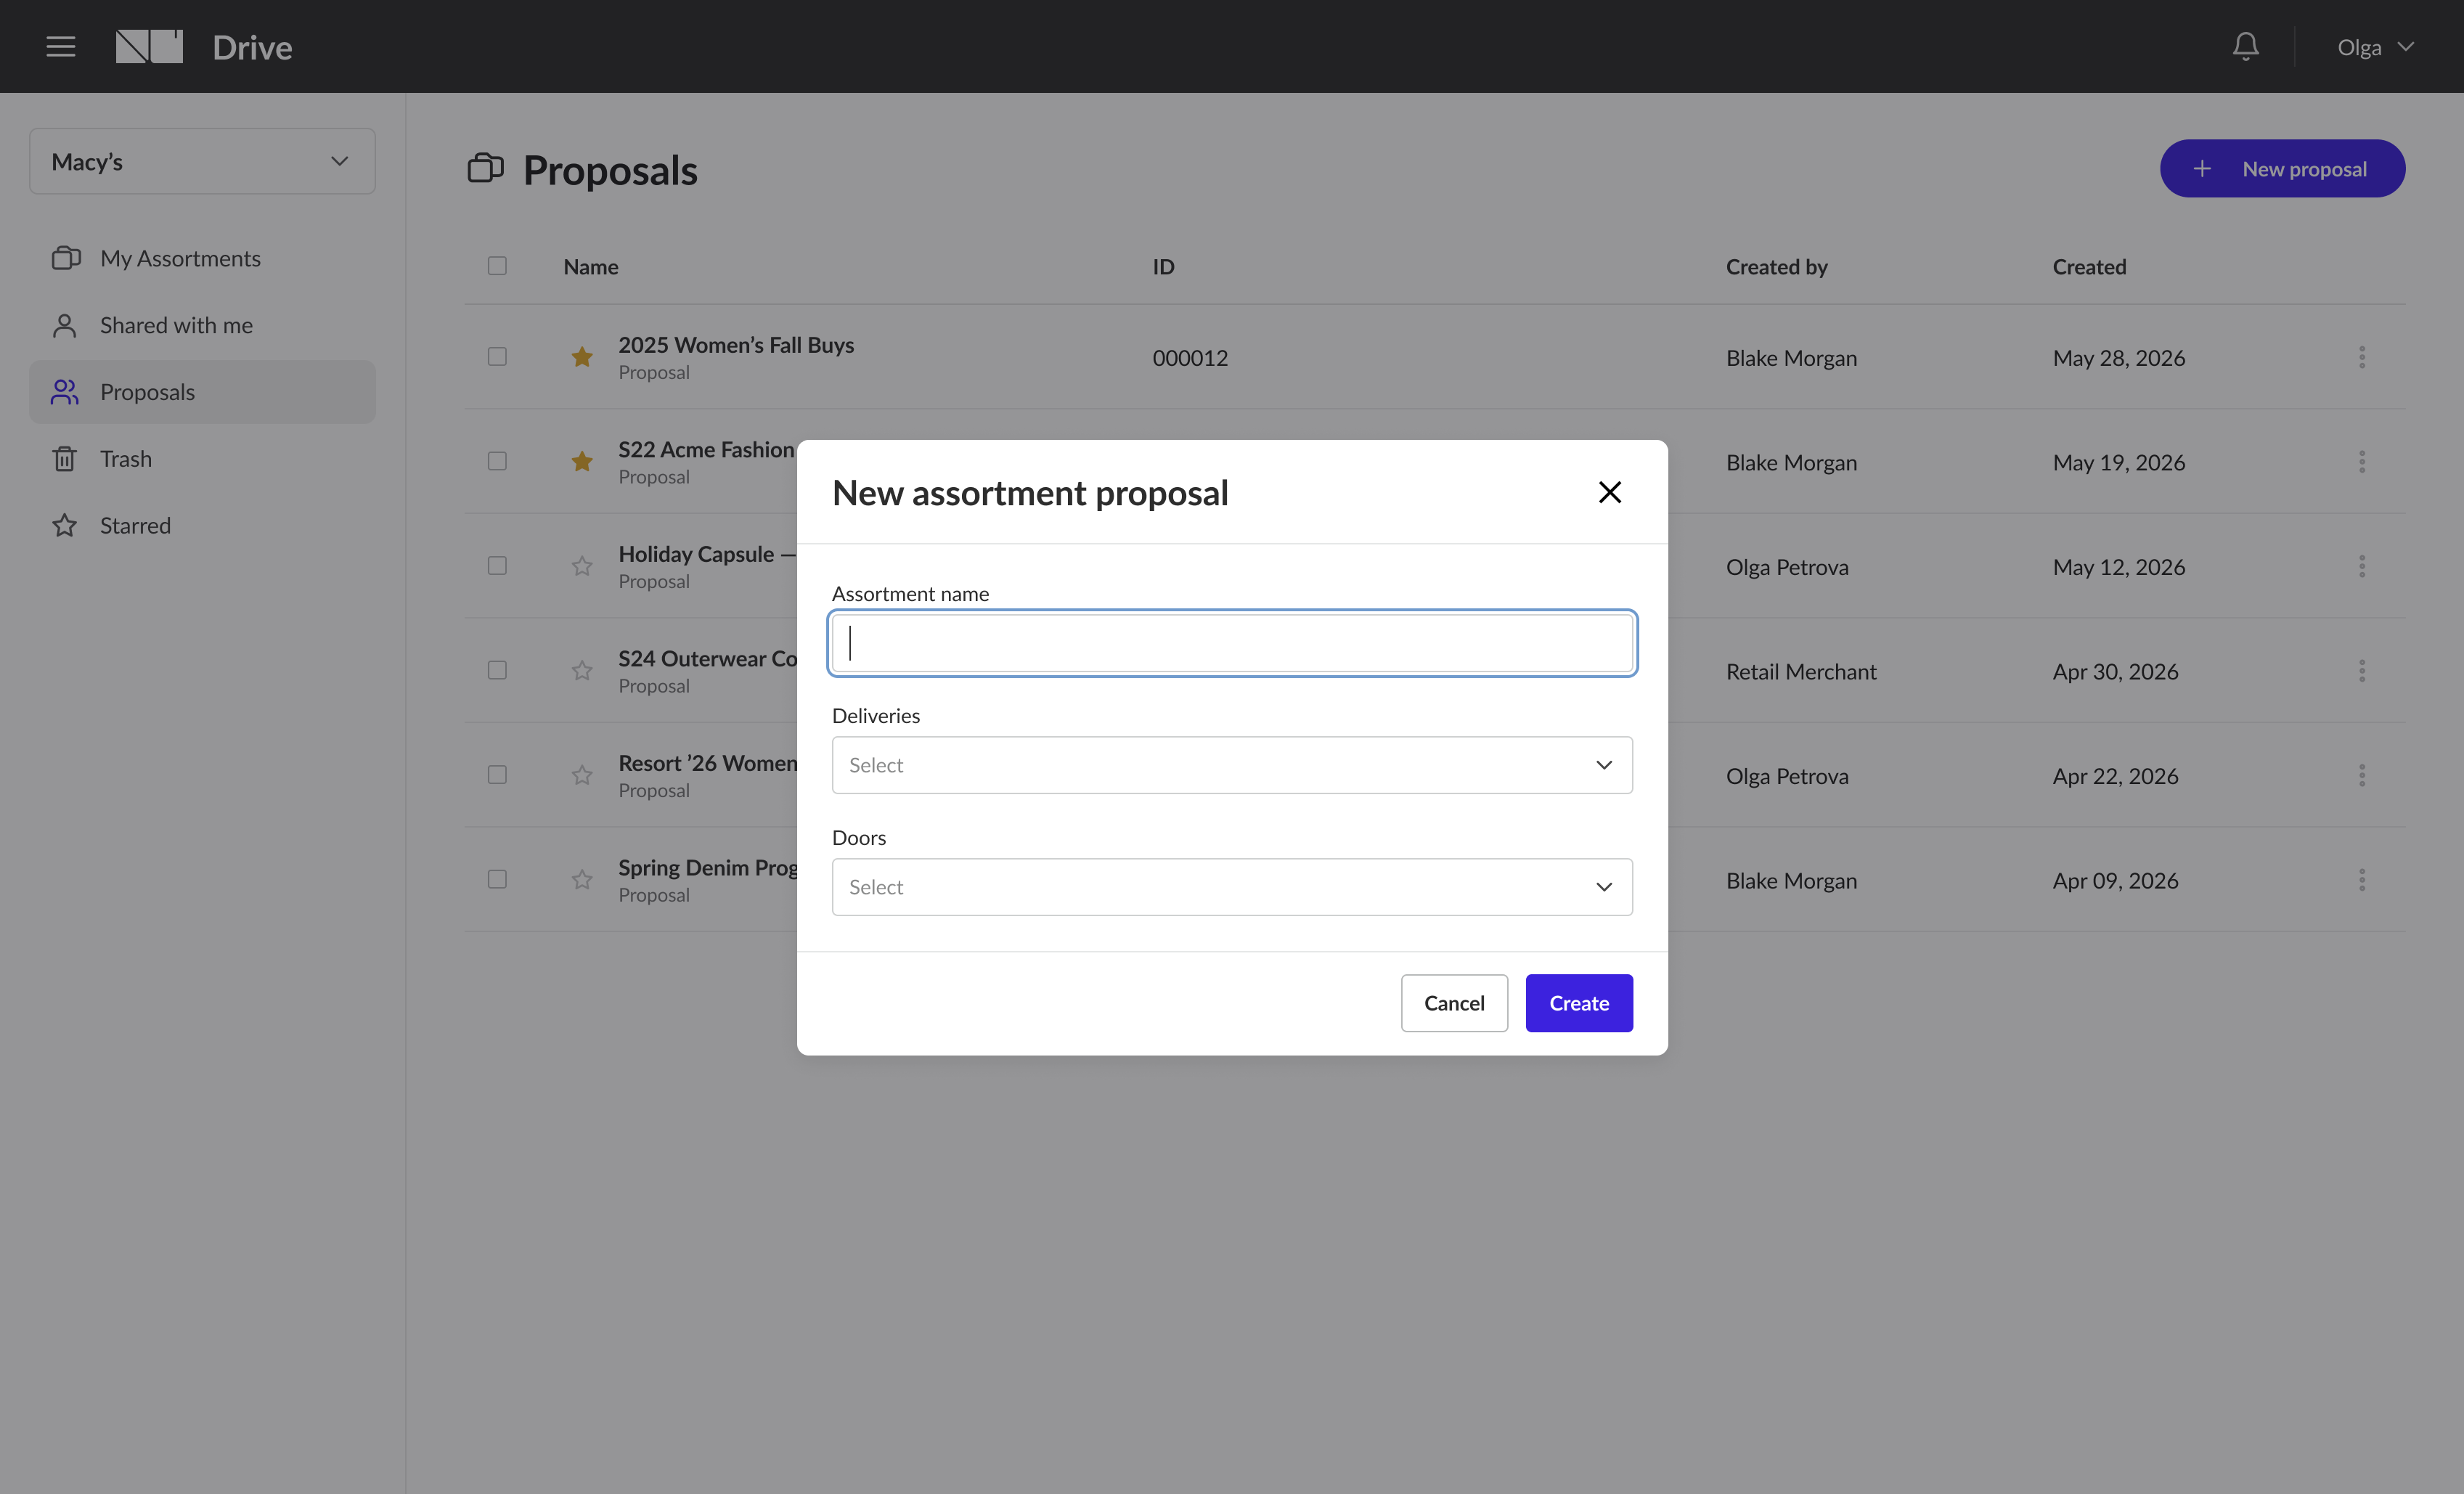The width and height of the screenshot is (2464, 1494).
Task: Open the Doors select dropdown
Action: 1232,887
